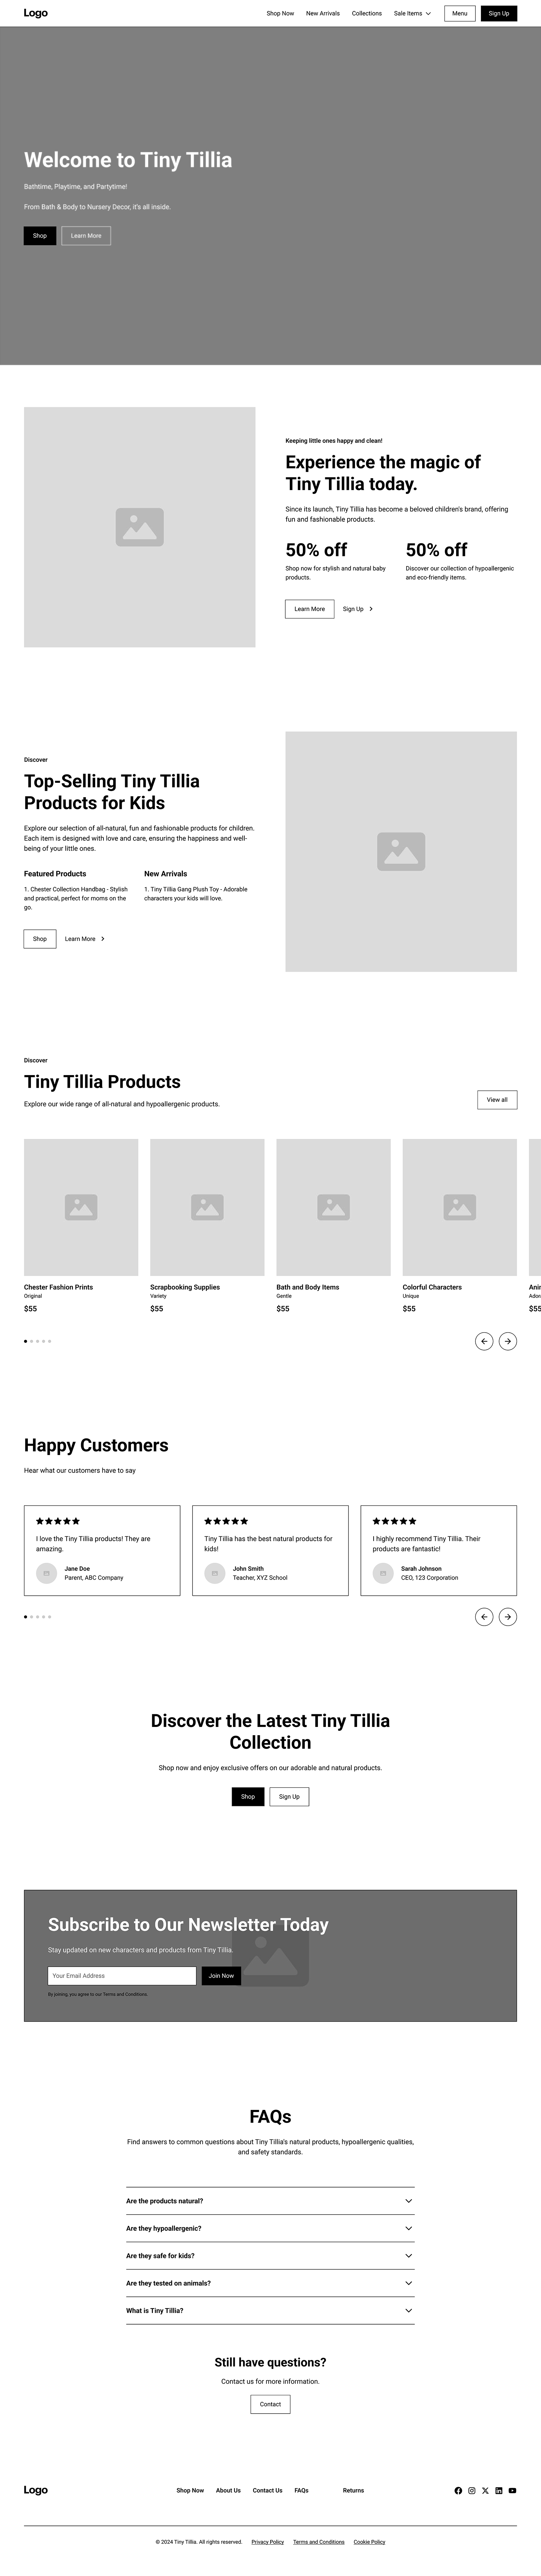Expand 'Are they hypoallergenic?' question
The image size is (541, 2576).
(x=270, y=2228)
